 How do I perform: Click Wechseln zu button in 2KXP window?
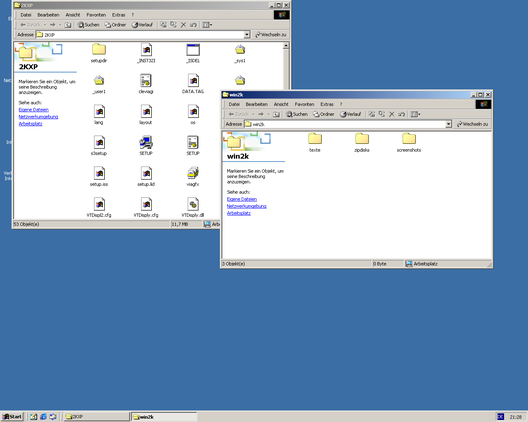tap(271, 35)
